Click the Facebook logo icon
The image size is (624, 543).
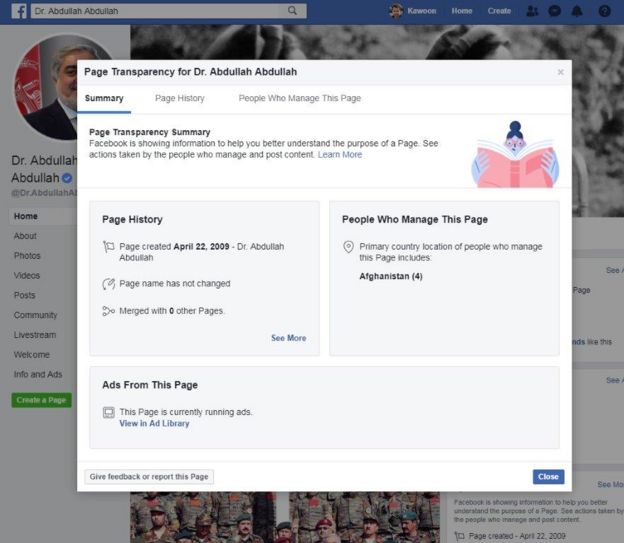(x=19, y=11)
